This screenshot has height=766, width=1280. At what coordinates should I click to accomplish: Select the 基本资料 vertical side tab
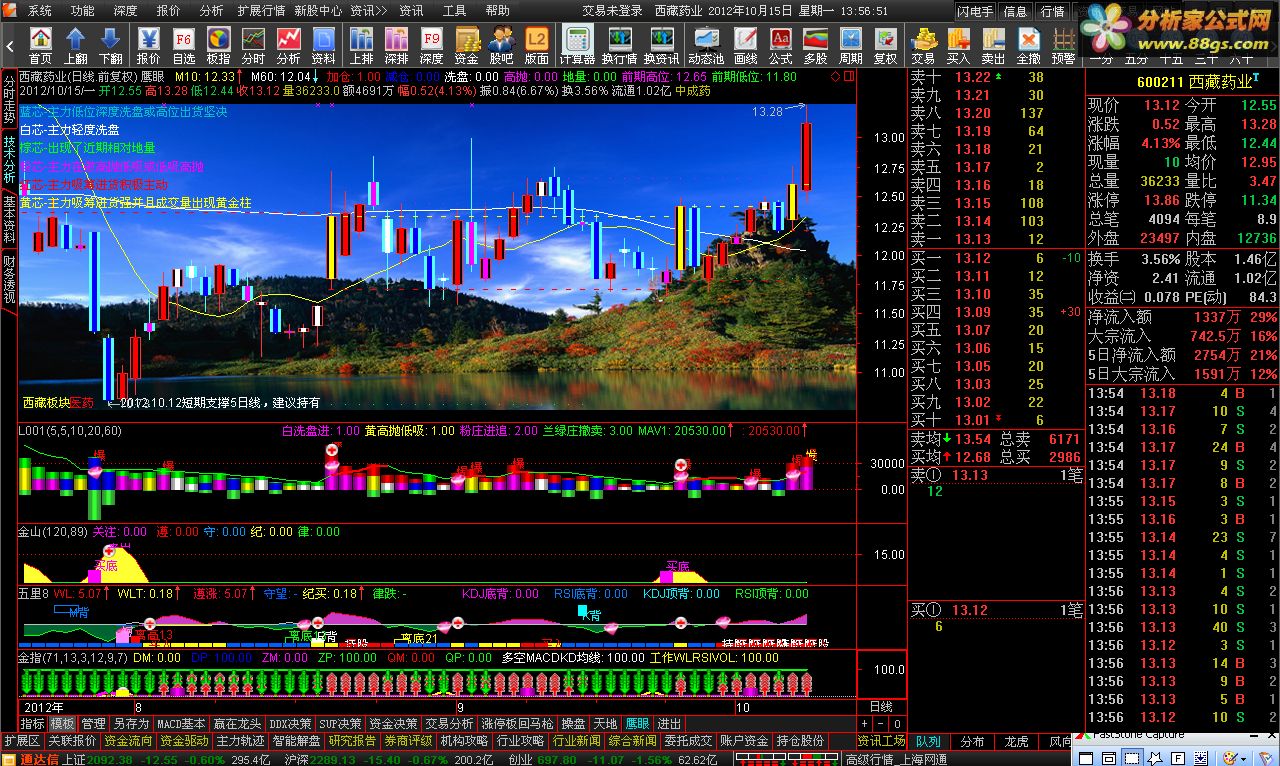pyautogui.click(x=9, y=217)
